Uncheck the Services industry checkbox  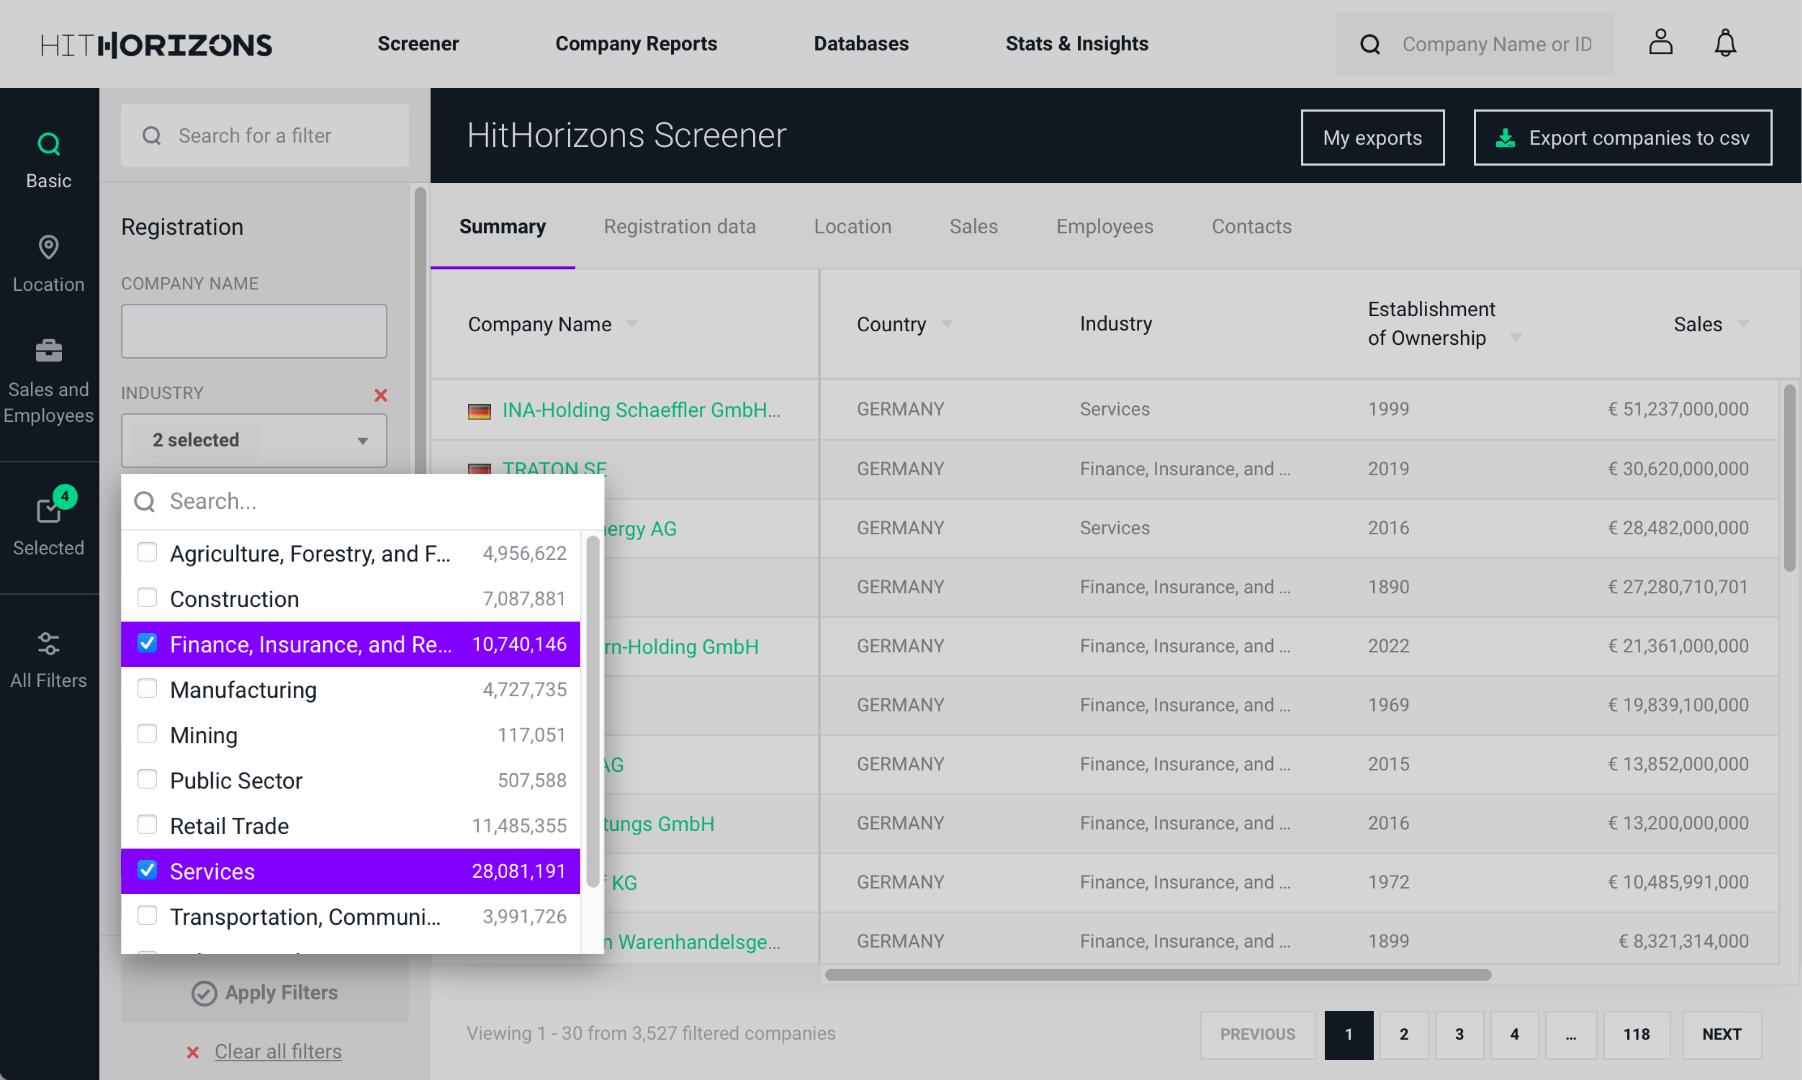147,870
